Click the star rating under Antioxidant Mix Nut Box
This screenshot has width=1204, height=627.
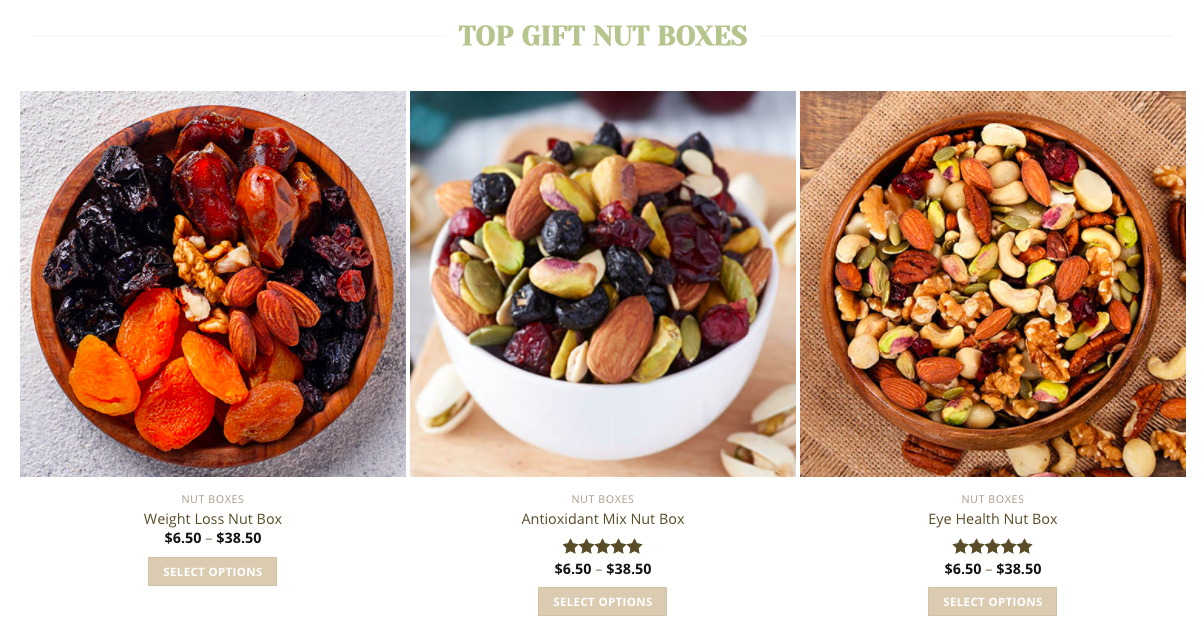pos(603,547)
